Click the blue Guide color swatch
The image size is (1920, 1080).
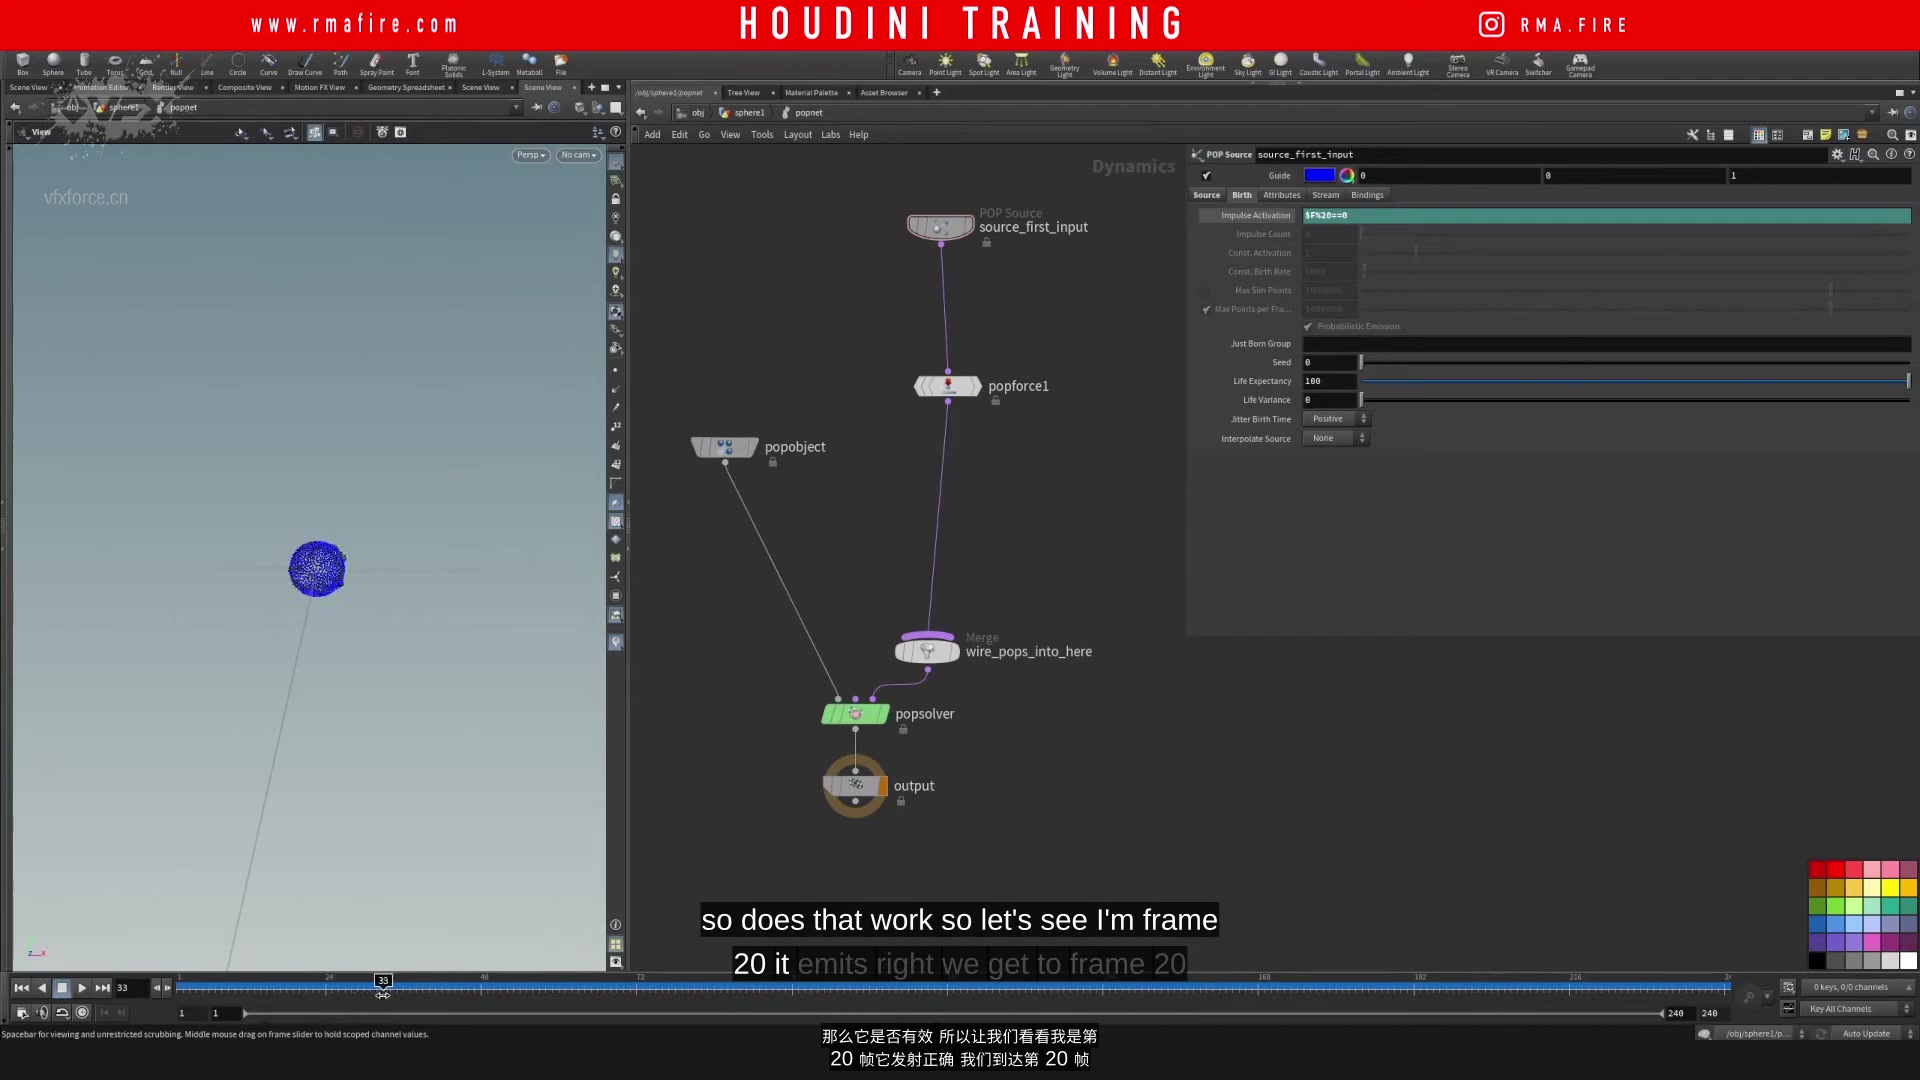[x=1319, y=176]
